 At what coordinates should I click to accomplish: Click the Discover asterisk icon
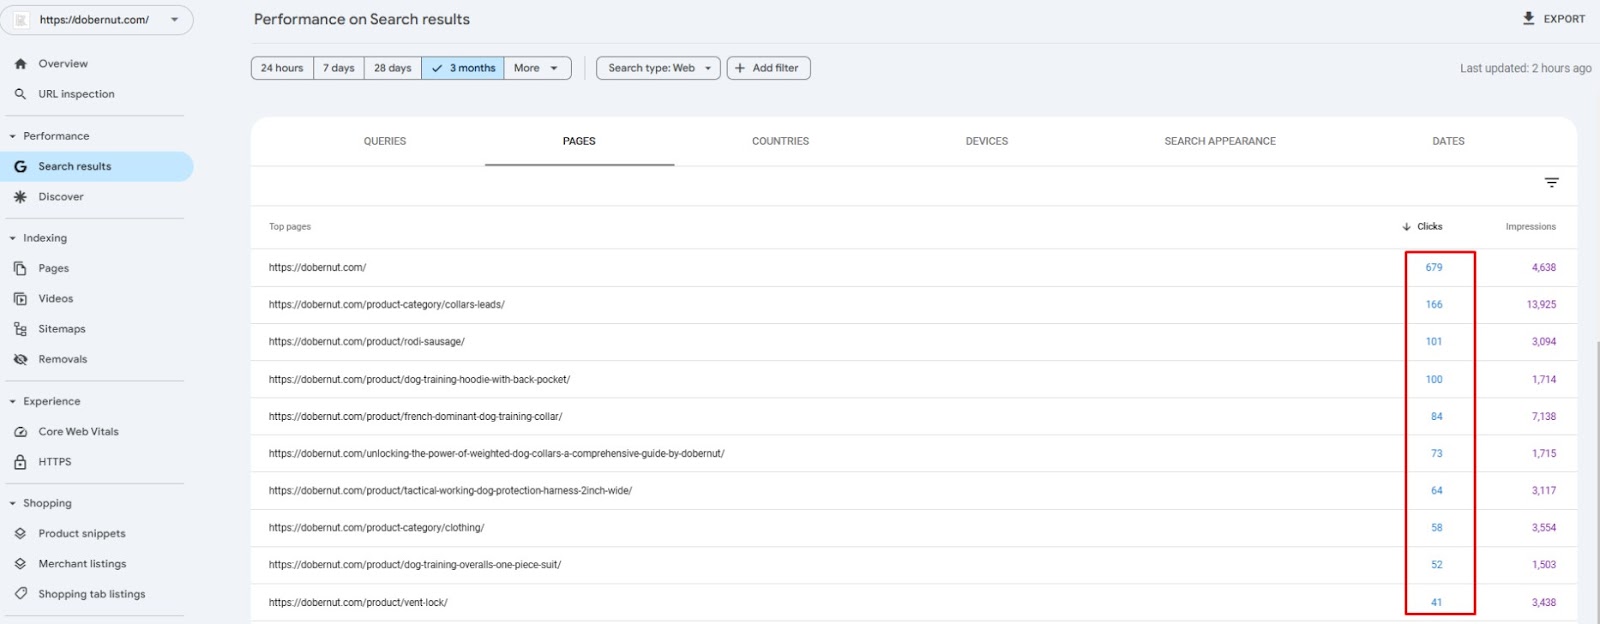point(20,197)
